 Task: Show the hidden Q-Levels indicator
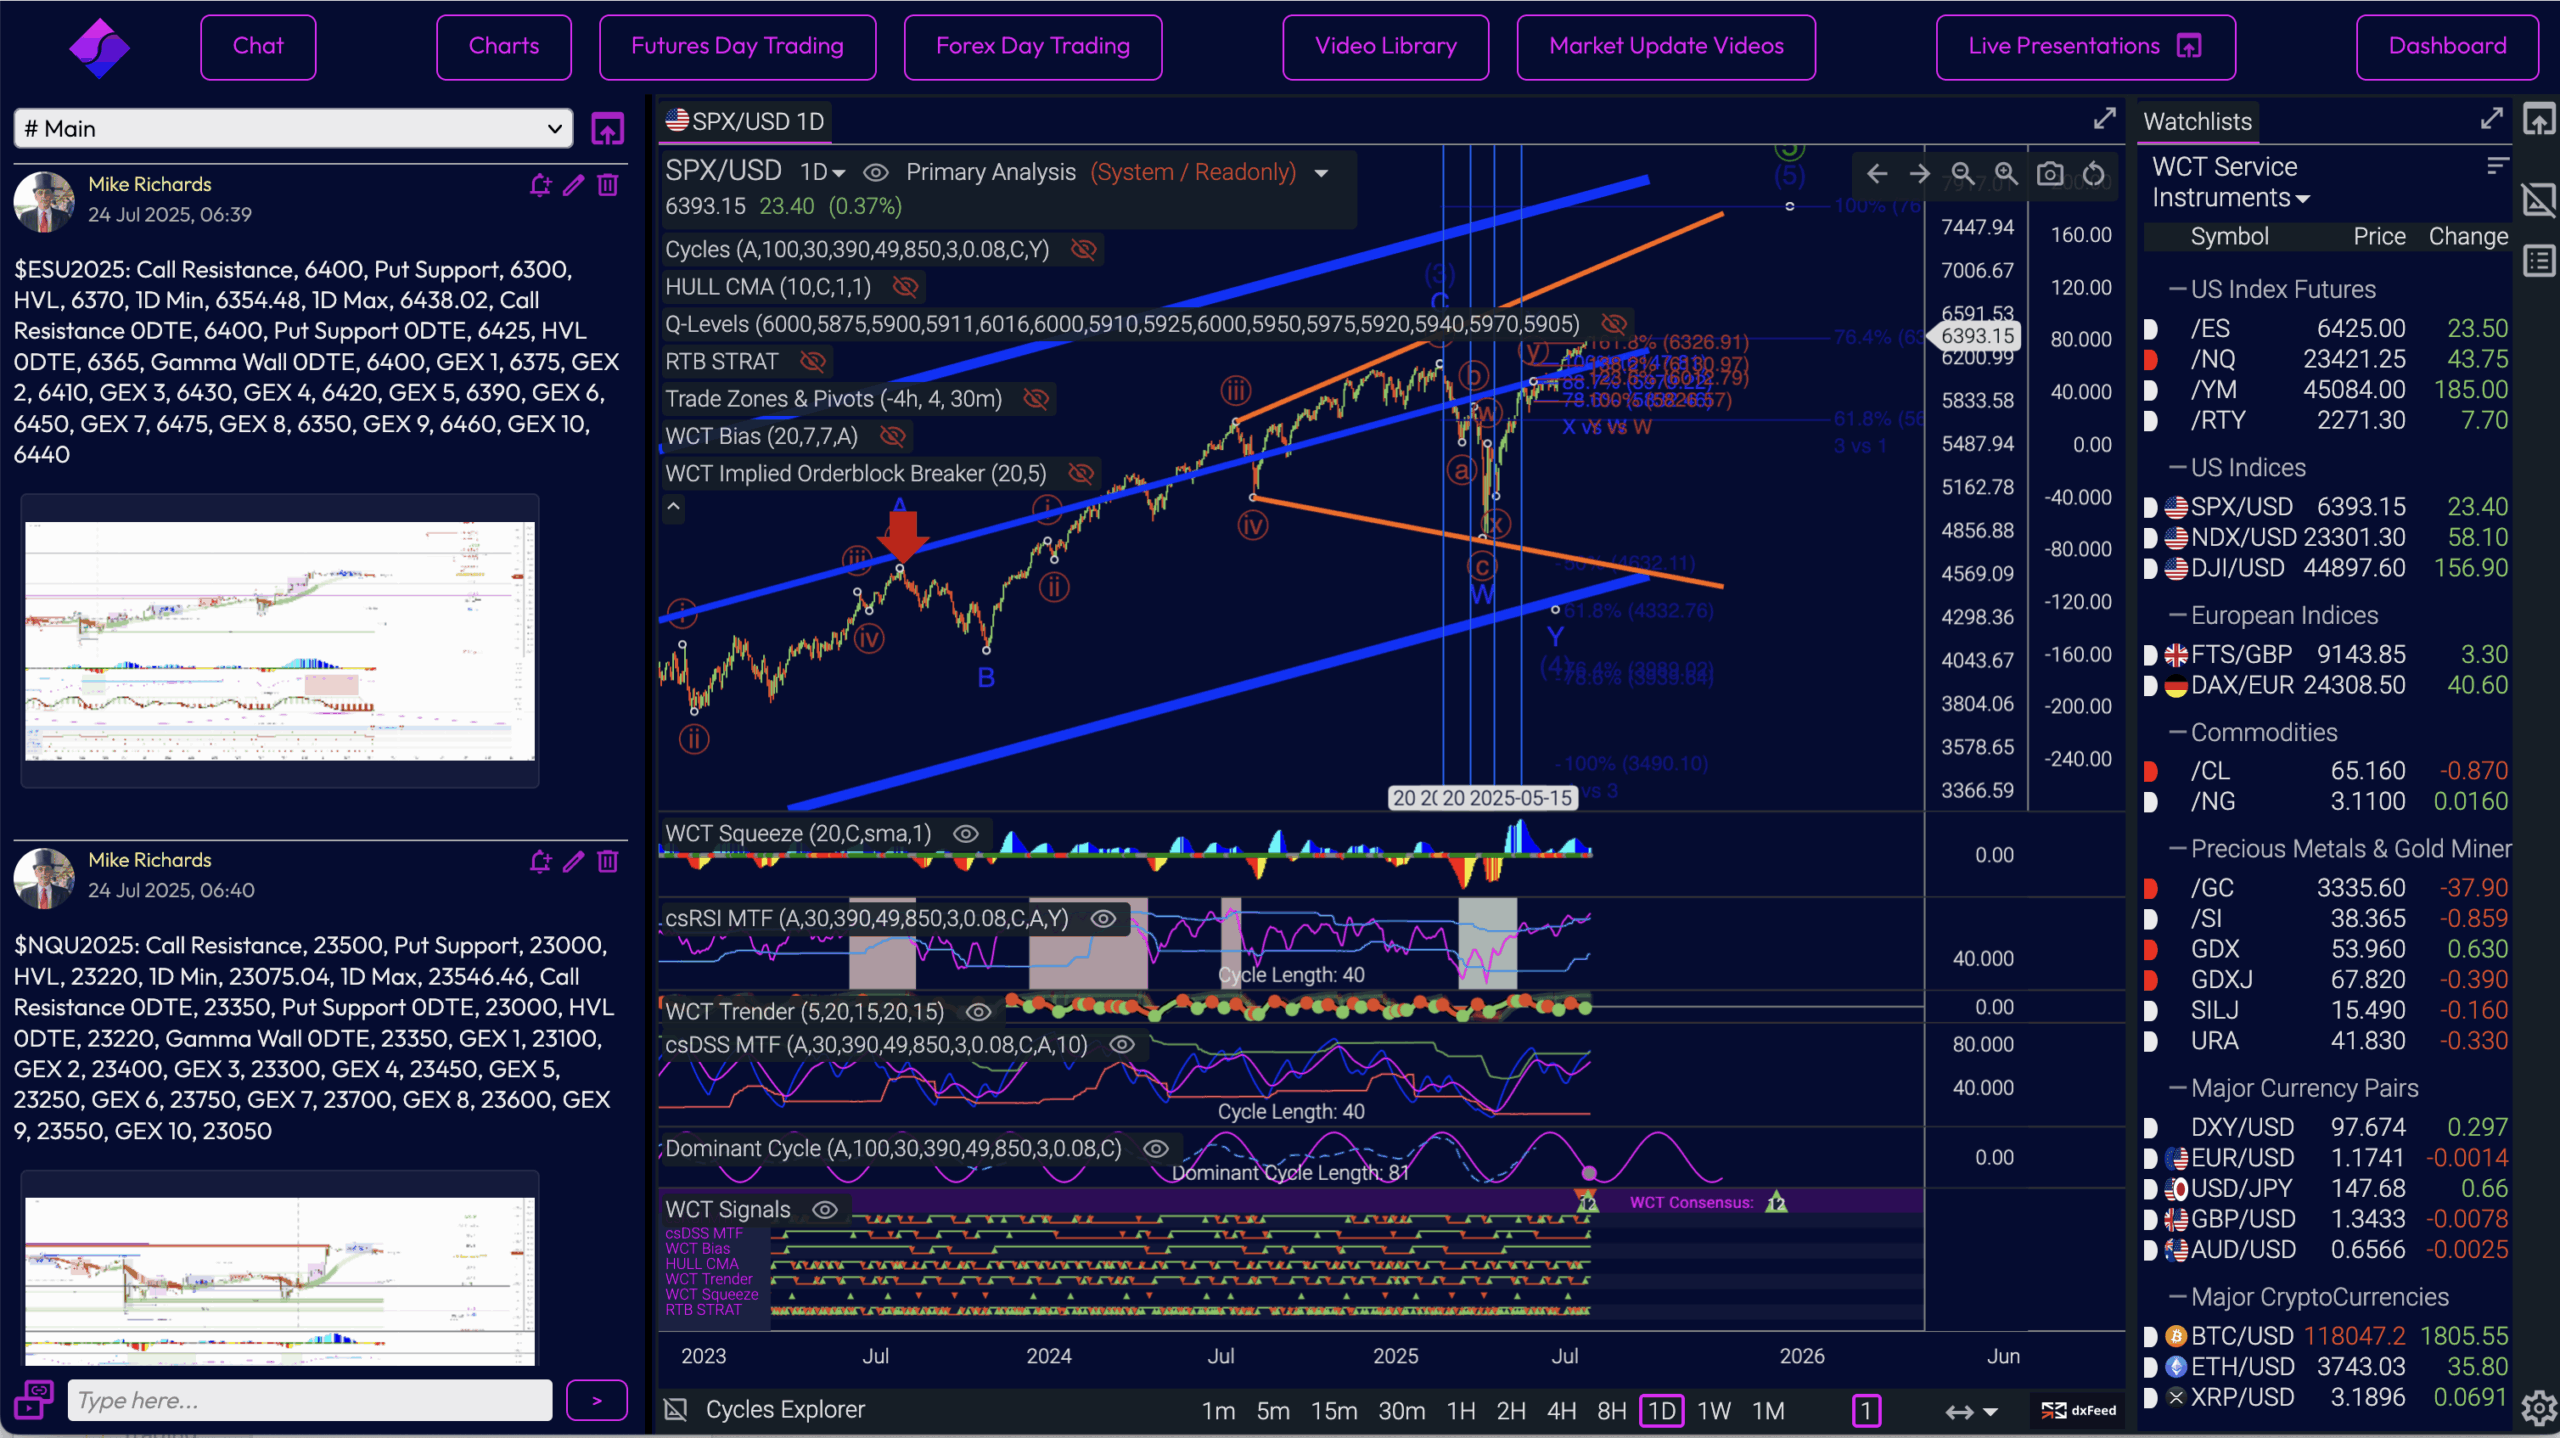click(x=1614, y=324)
